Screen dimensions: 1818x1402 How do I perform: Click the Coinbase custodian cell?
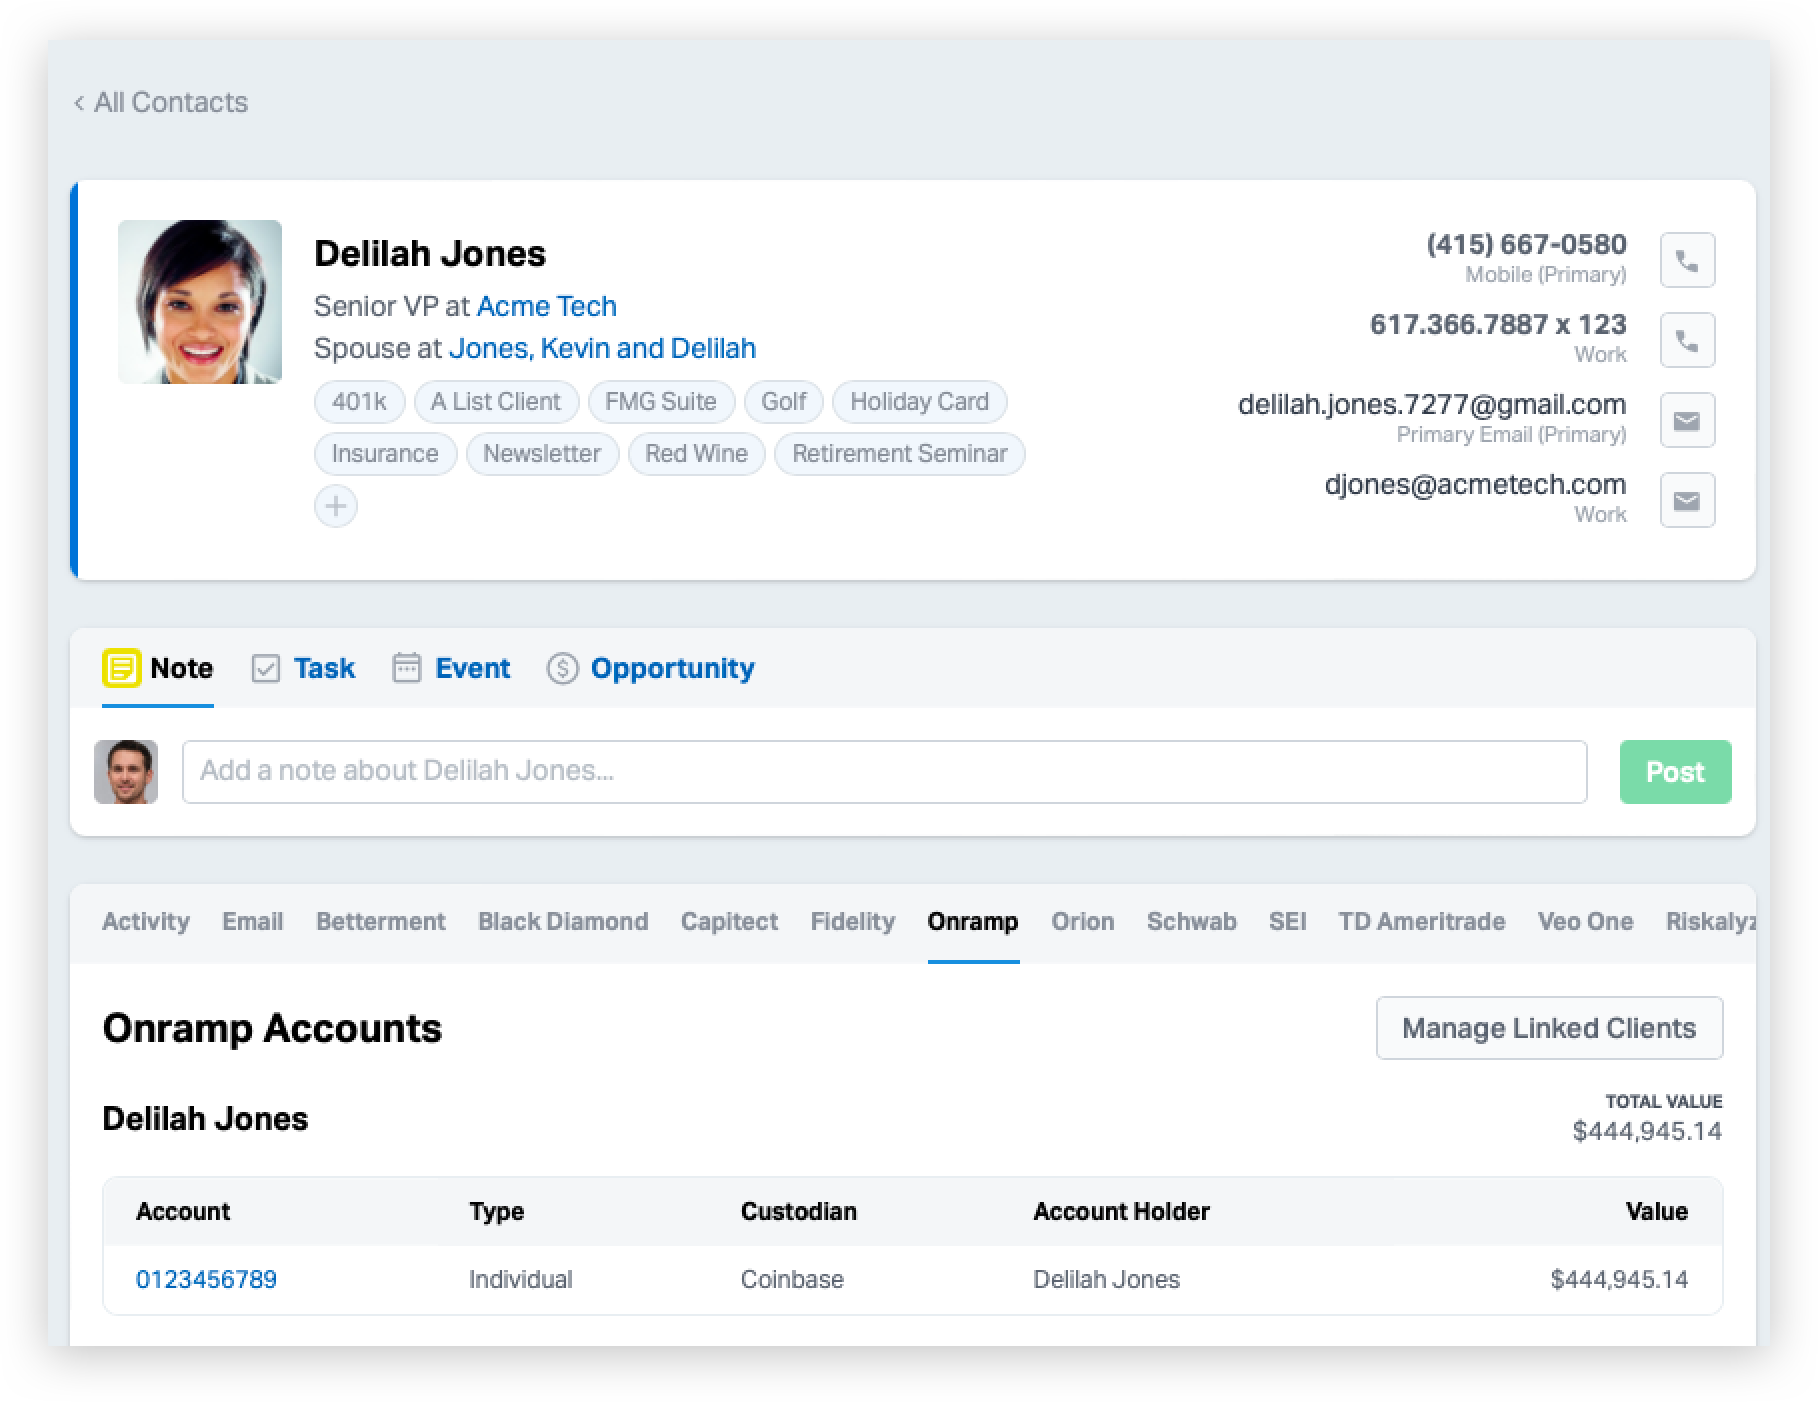(792, 1279)
